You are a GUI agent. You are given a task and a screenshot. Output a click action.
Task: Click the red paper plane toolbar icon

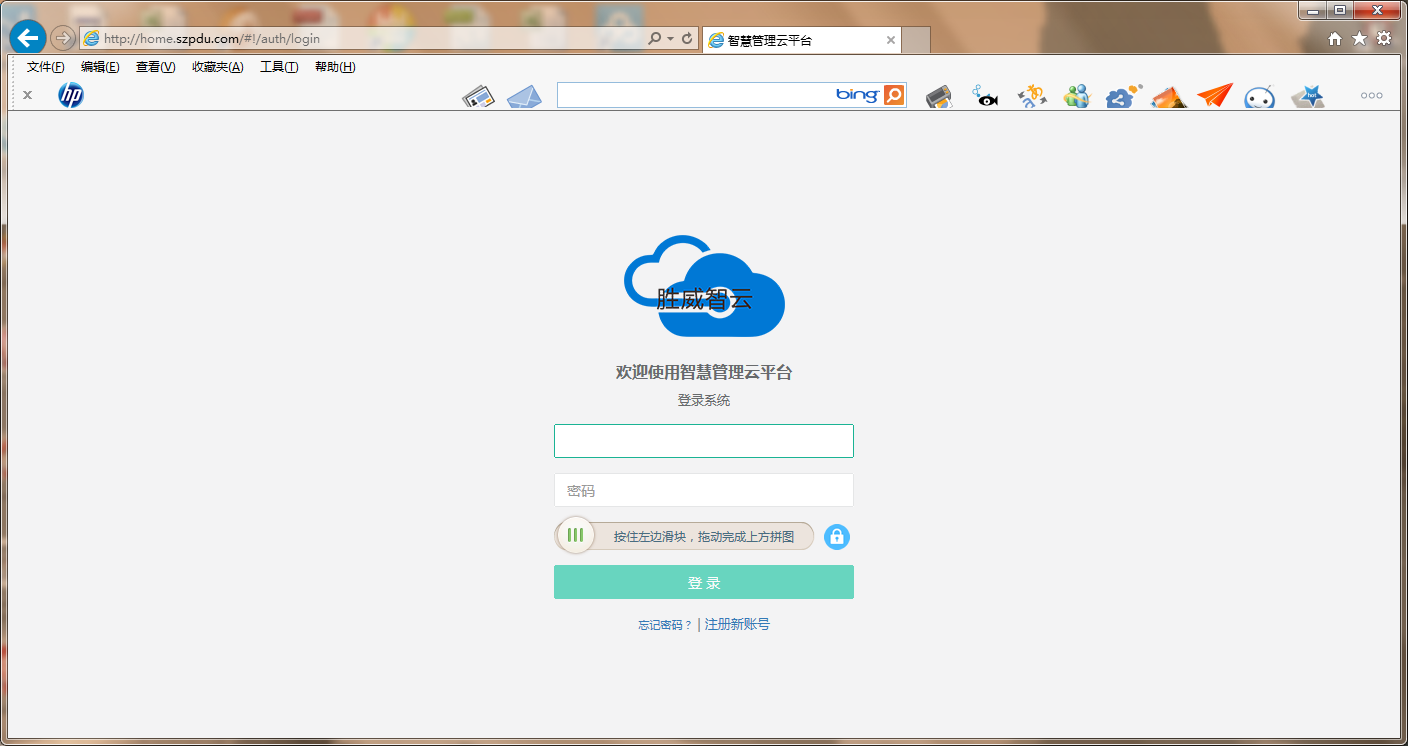pos(1215,96)
